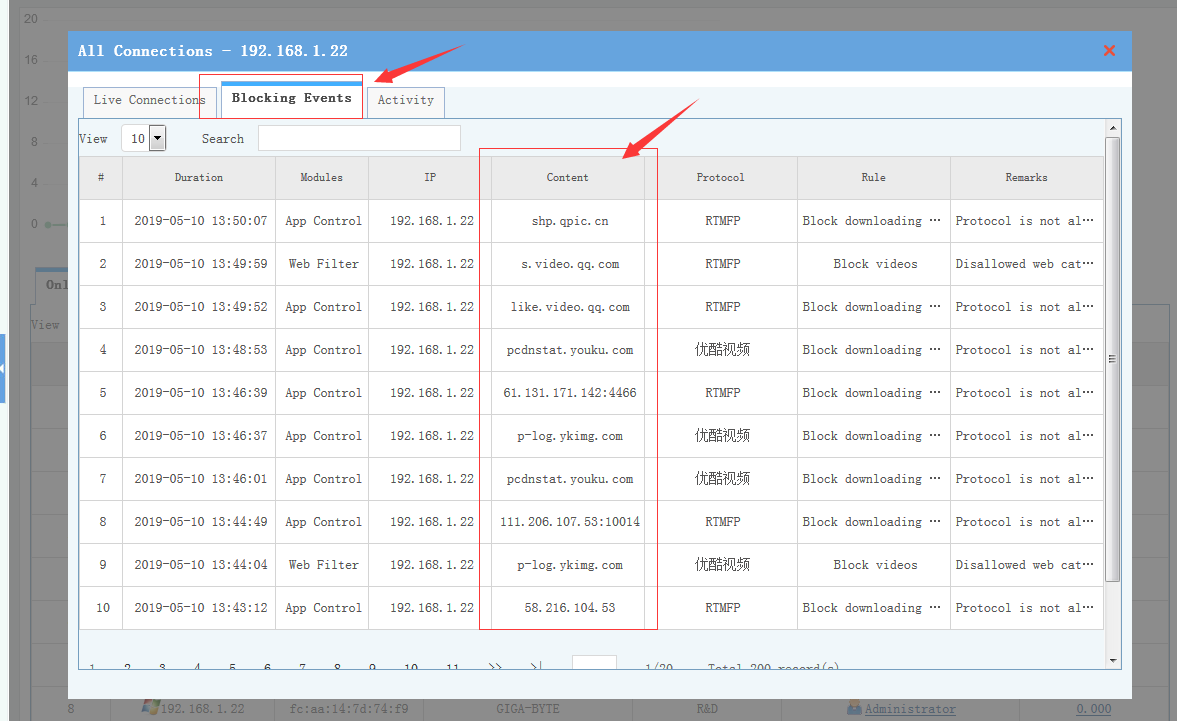Click p-log.ykimg.com in row 9
Image resolution: width=1177 pixels, height=721 pixels.
pos(570,565)
